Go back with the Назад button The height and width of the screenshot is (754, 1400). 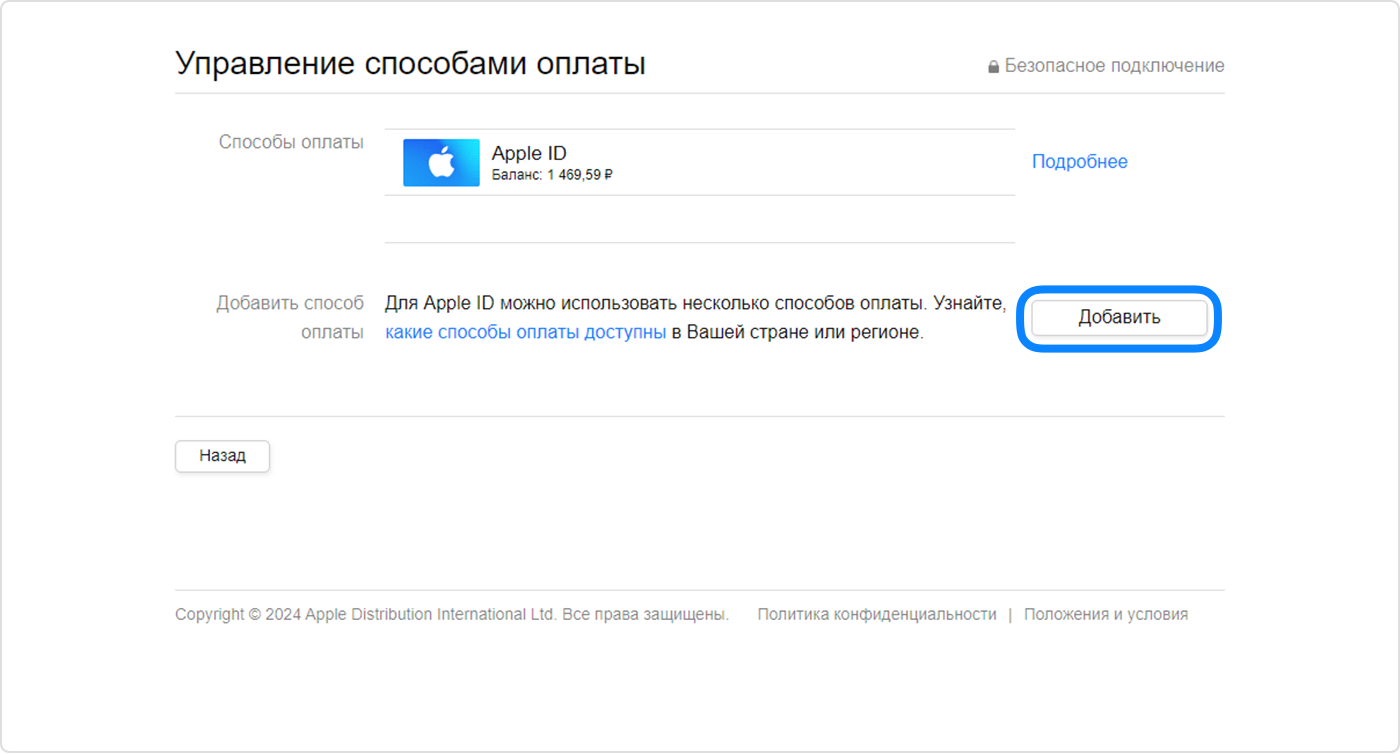click(222, 456)
